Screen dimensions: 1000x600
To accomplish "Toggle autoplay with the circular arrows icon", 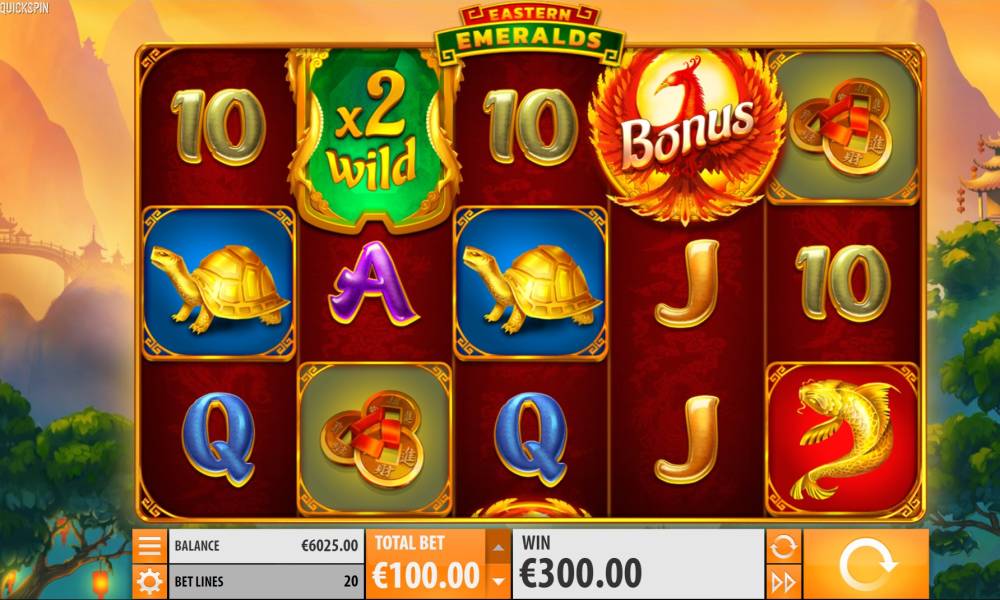I will pyautogui.click(x=783, y=546).
